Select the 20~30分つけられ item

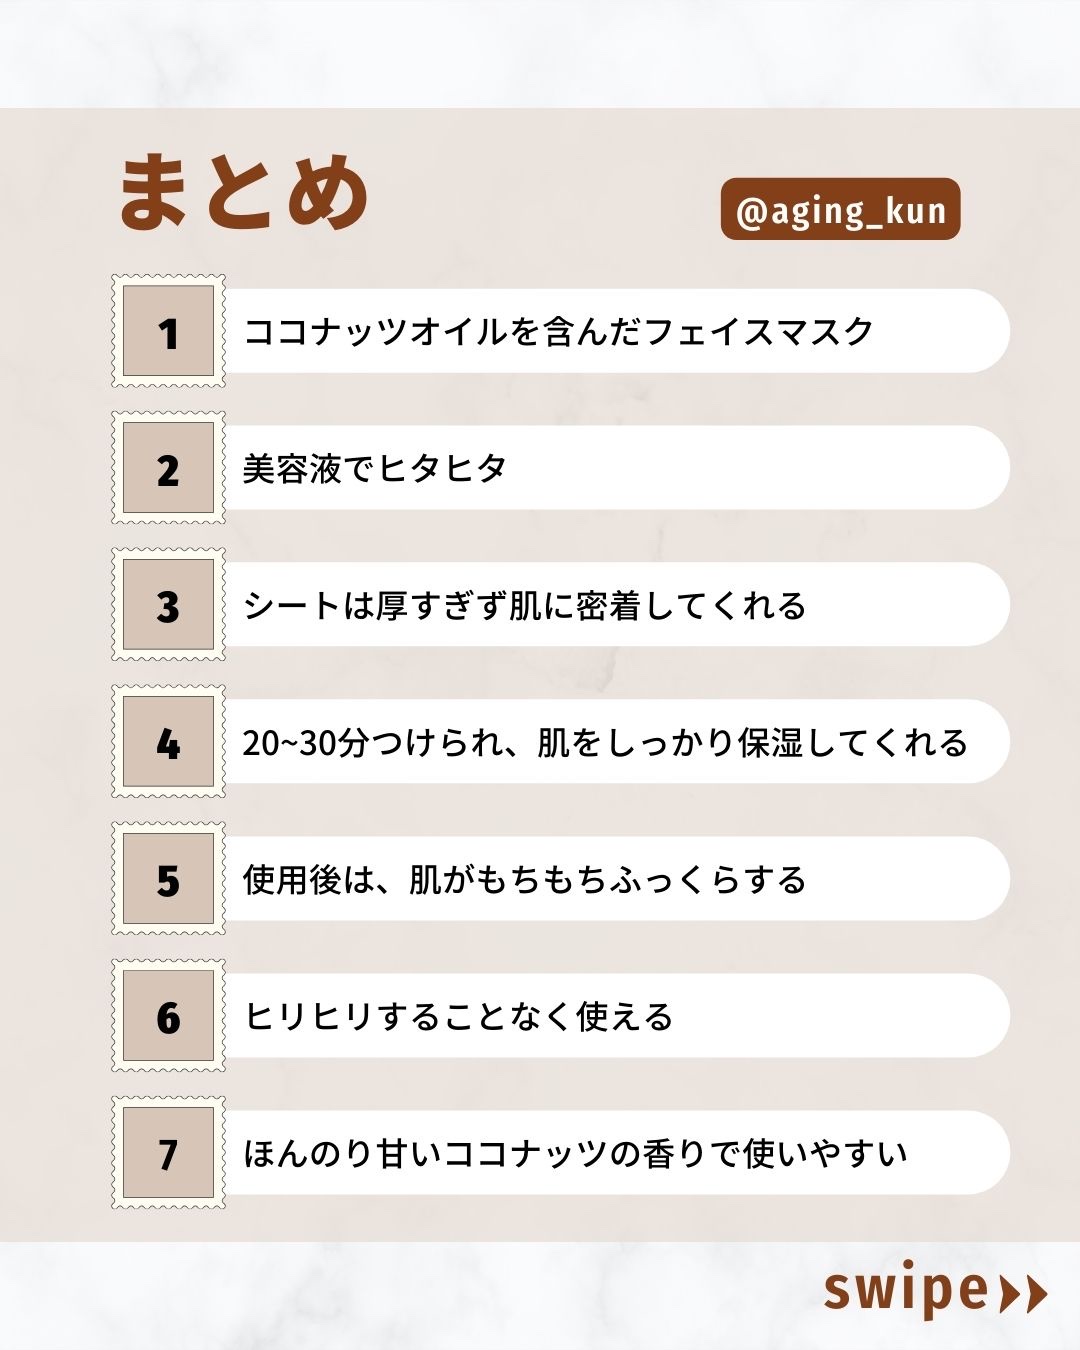point(604,742)
